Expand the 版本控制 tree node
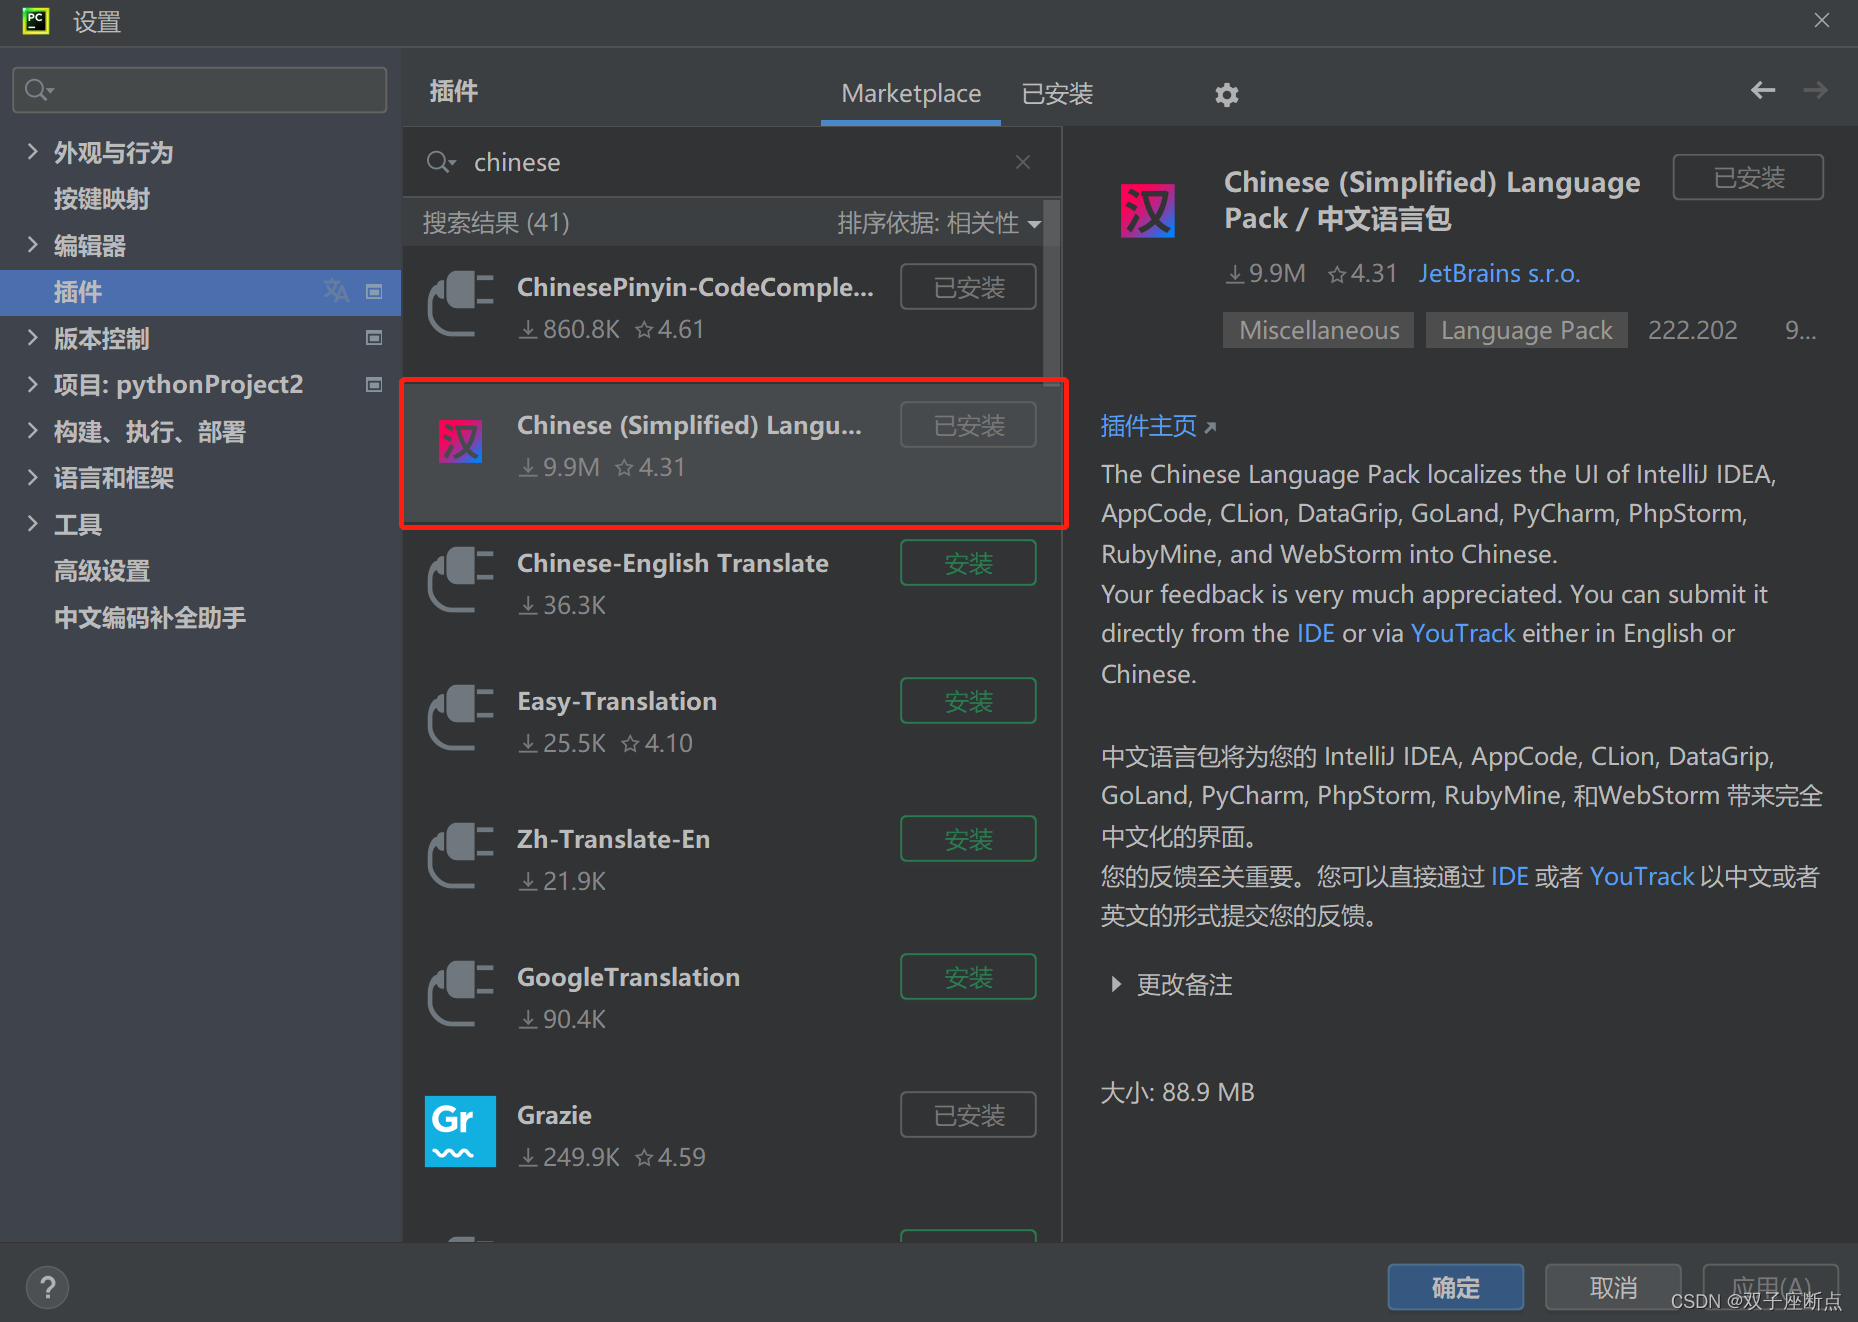The height and width of the screenshot is (1322, 1858). (32, 338)
